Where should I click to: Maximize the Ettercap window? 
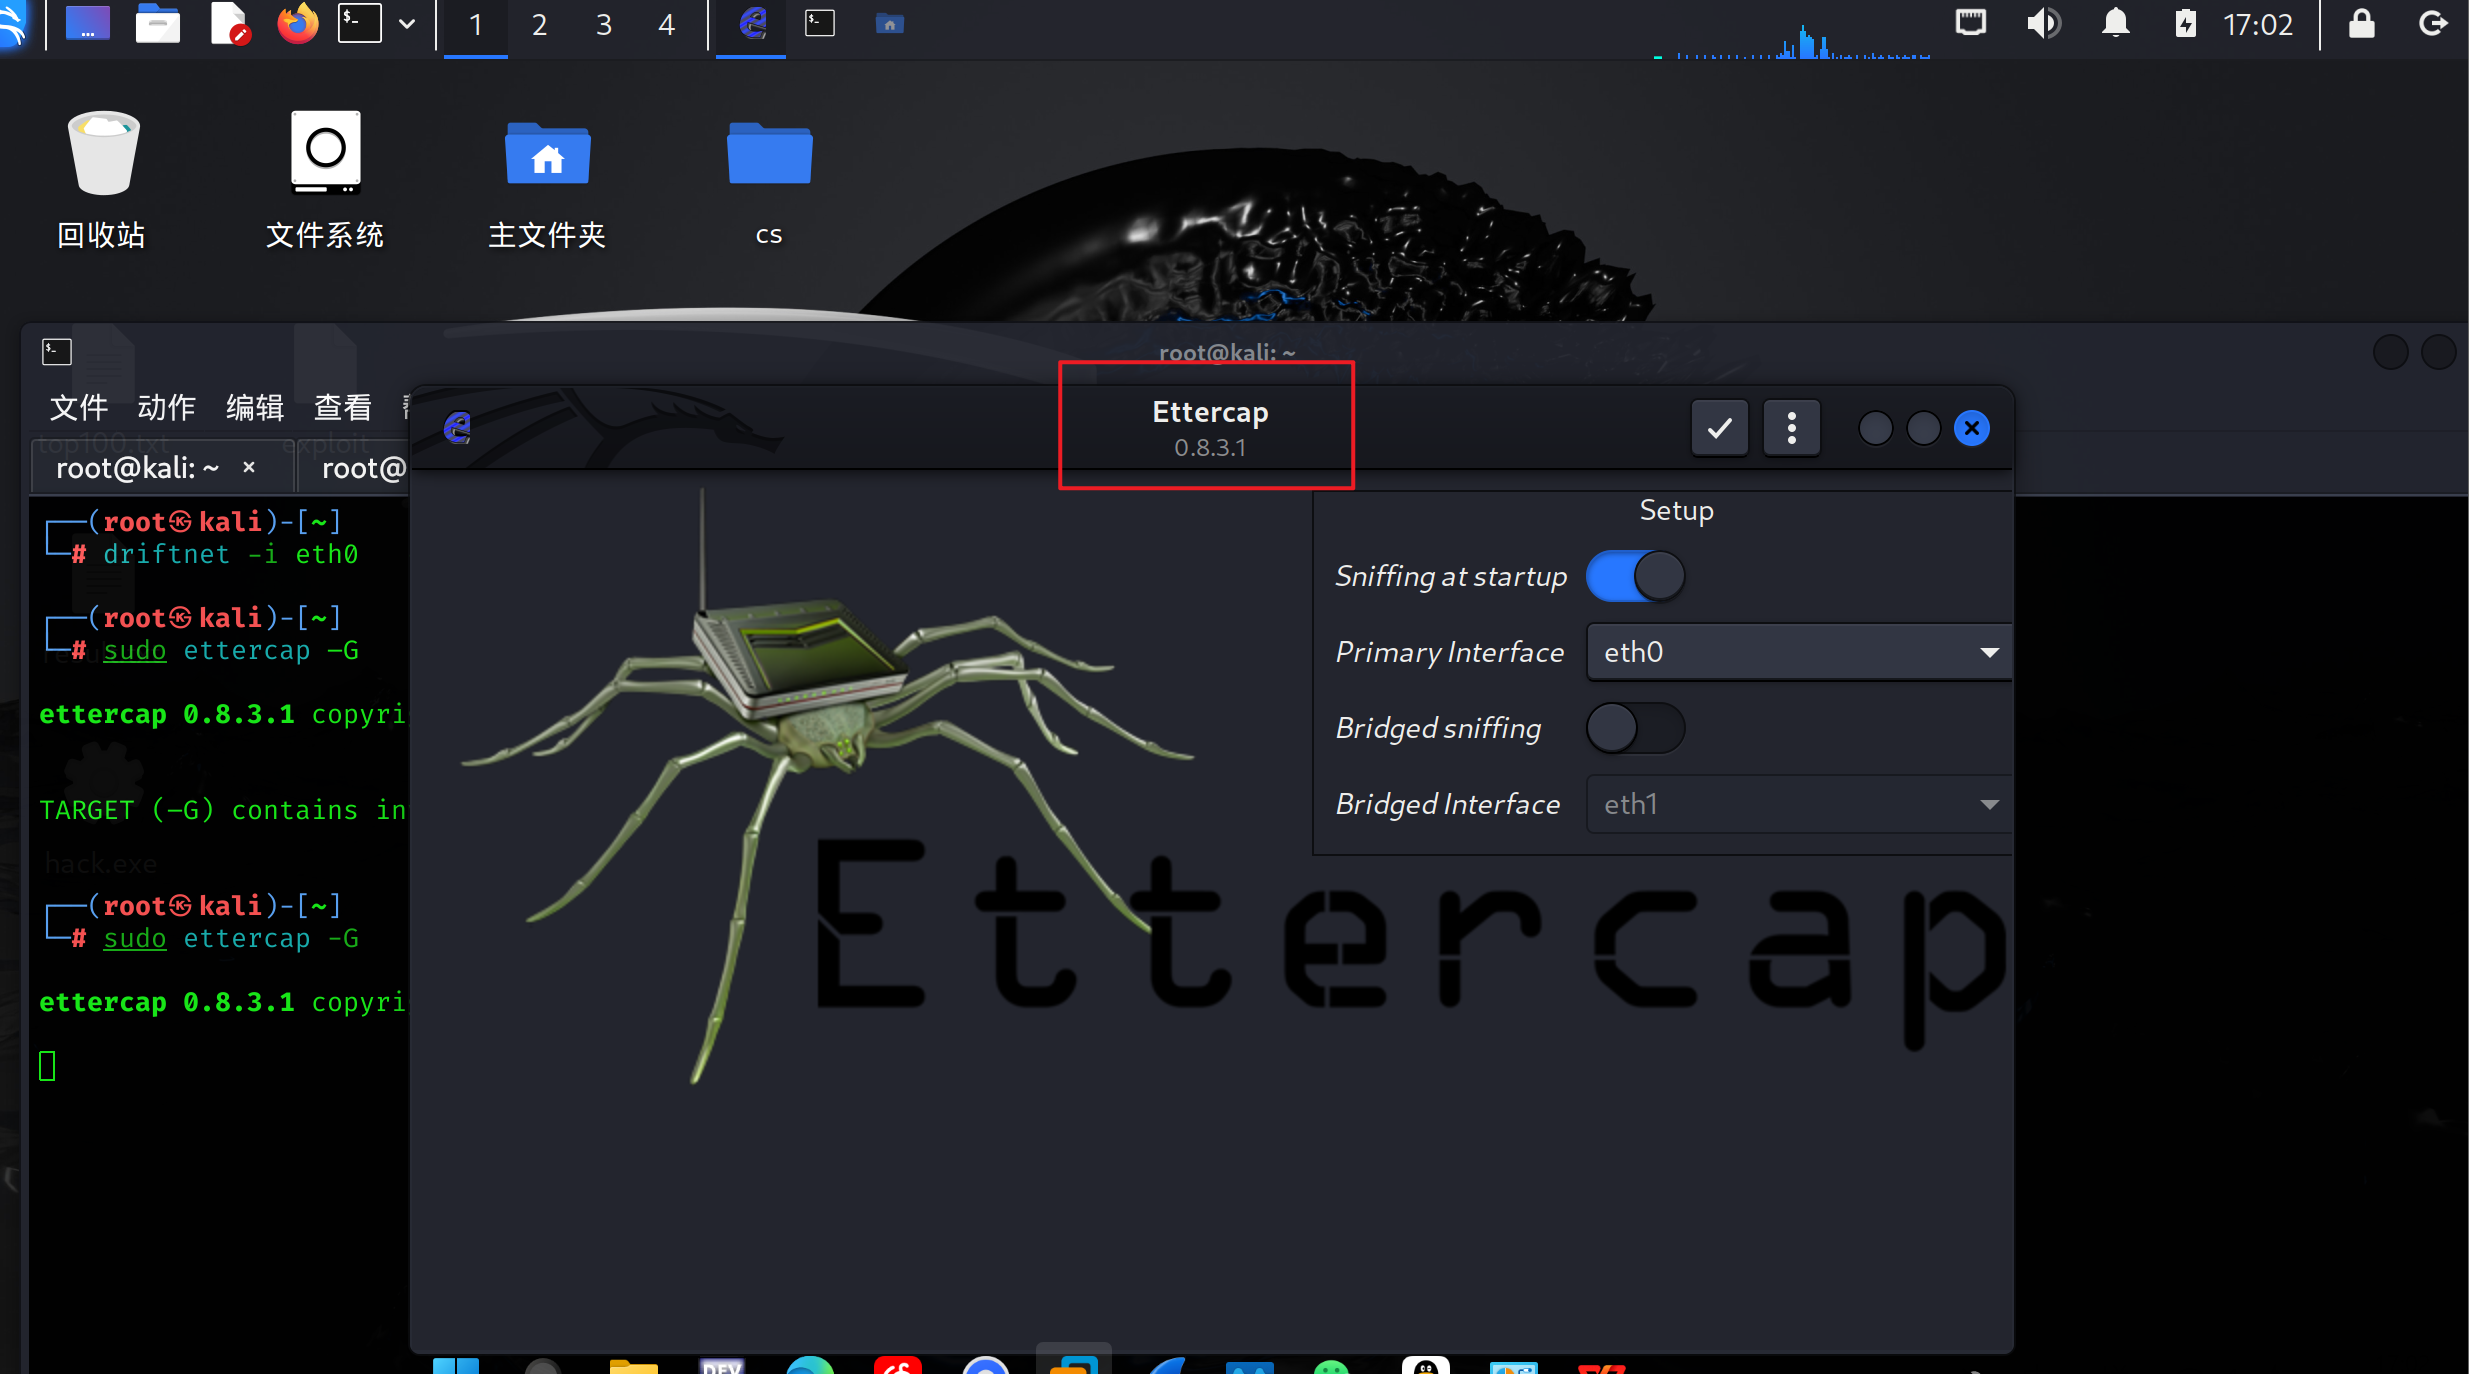pyautogui.click(x=1923, y=428)
